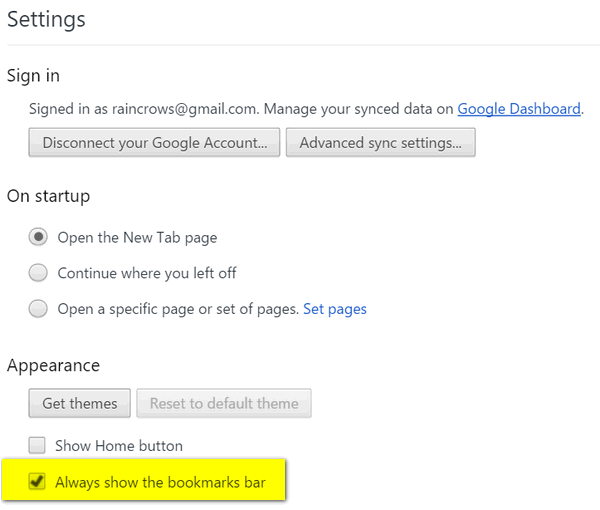The width and height of the screenshot is (600, 510).
Task: Click the Settings page heading
Action: click(46, 19)
